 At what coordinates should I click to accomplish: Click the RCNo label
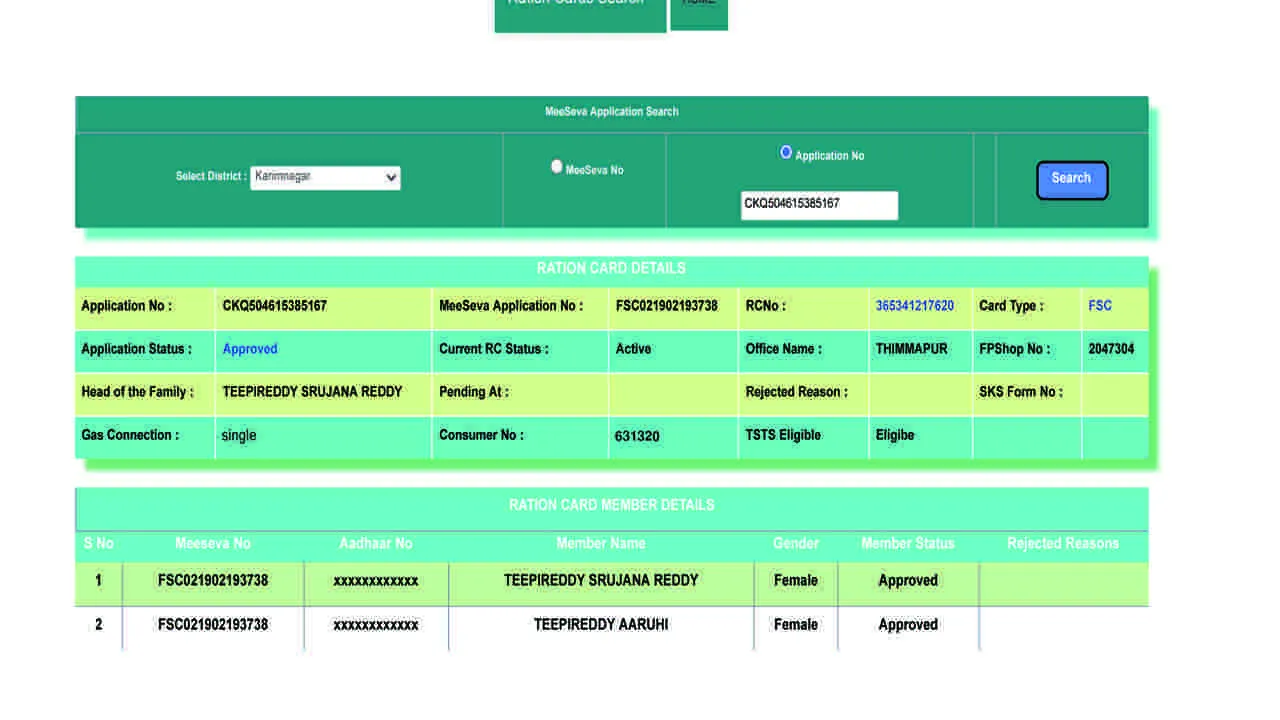766,306
